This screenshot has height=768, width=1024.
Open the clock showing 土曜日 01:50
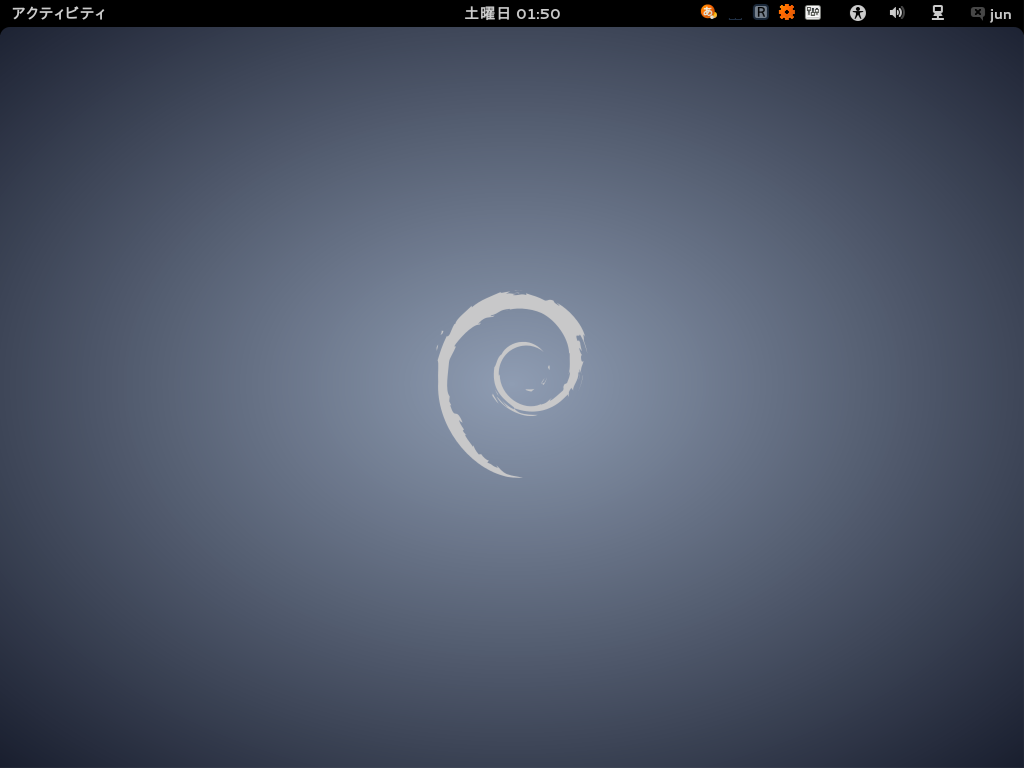tap(512, 13)
